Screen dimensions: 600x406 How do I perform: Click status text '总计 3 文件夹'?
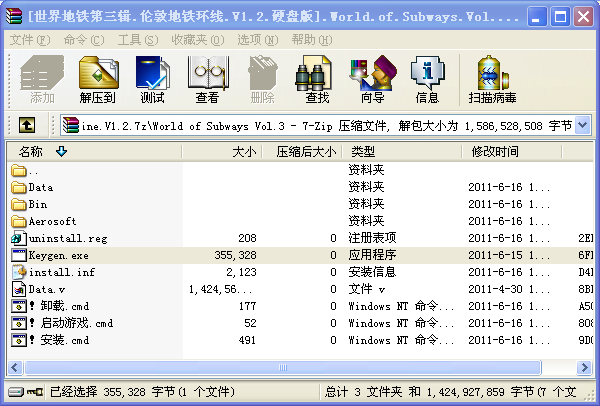(x=364, y=392)
